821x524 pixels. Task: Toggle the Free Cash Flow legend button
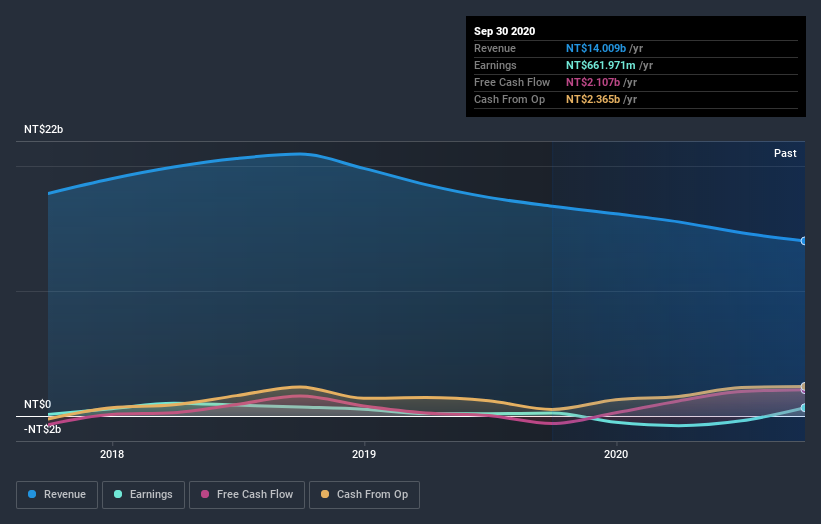pyautogui.click(x=247, y=495)
